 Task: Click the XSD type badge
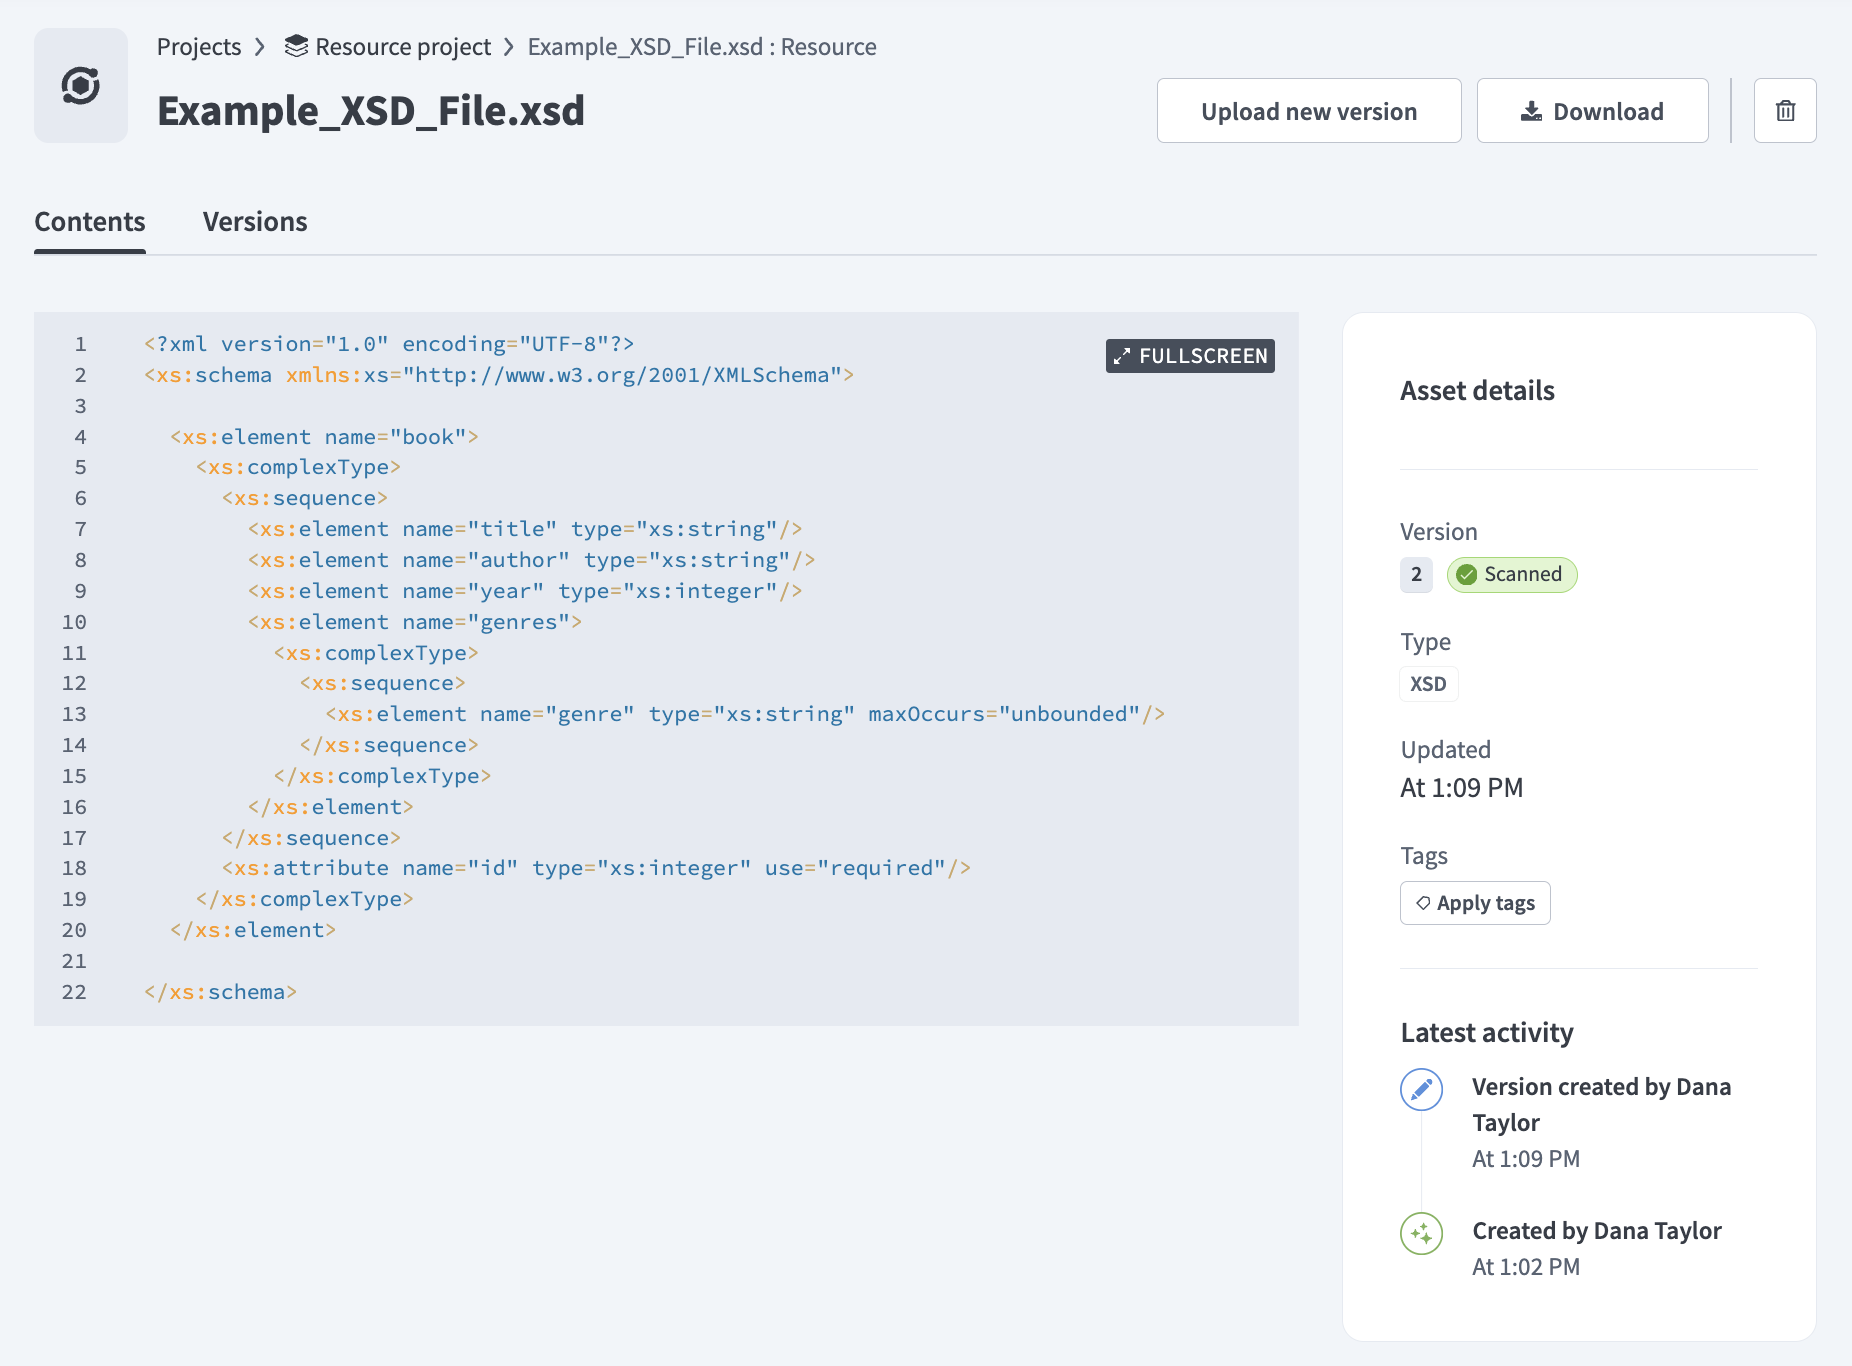(x=1428, y=684)
